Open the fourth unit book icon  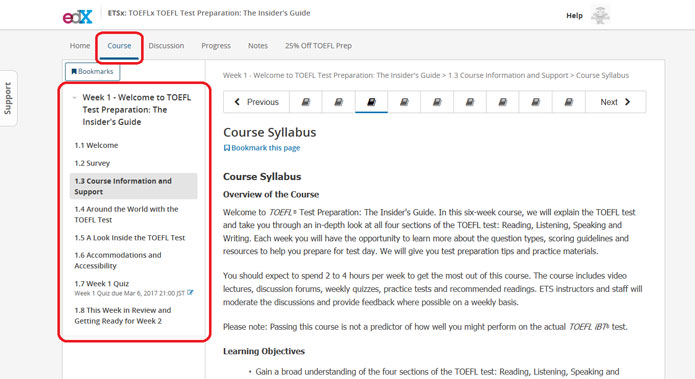[404, 102]
